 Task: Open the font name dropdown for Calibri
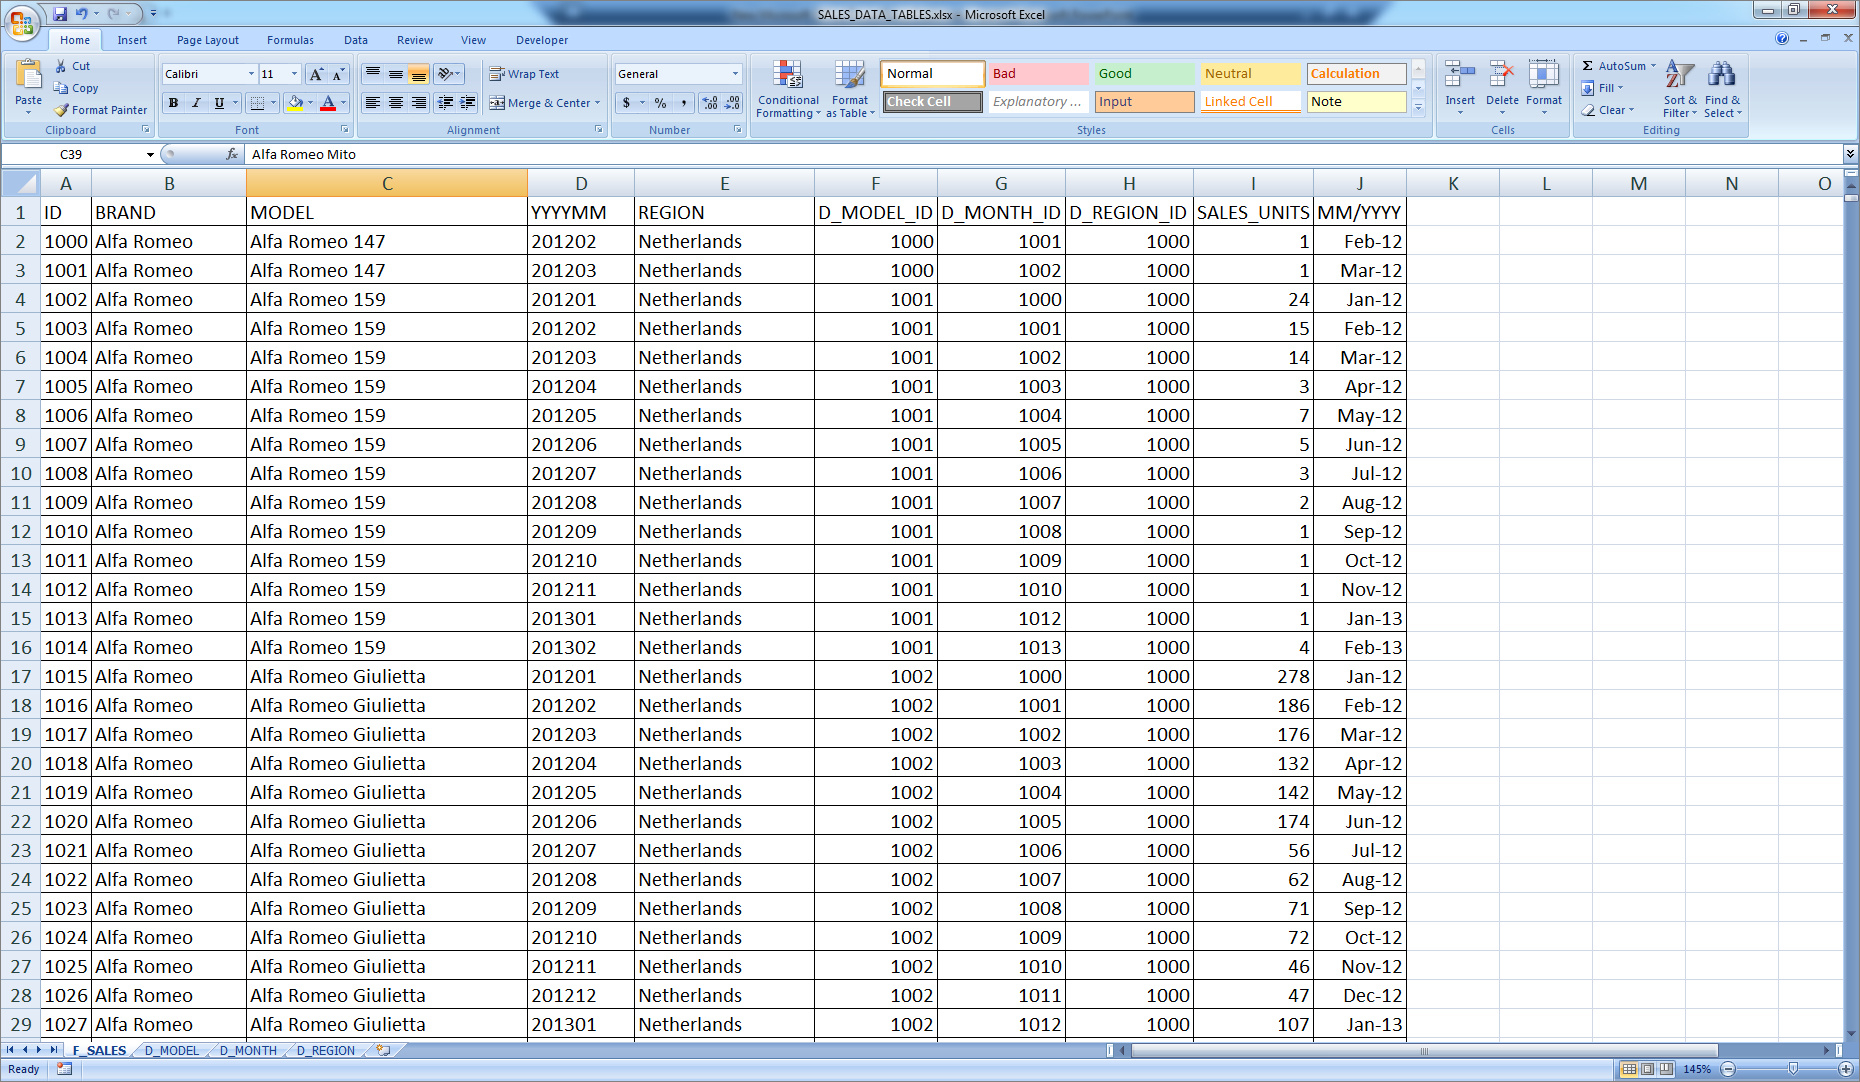point(251,74)
